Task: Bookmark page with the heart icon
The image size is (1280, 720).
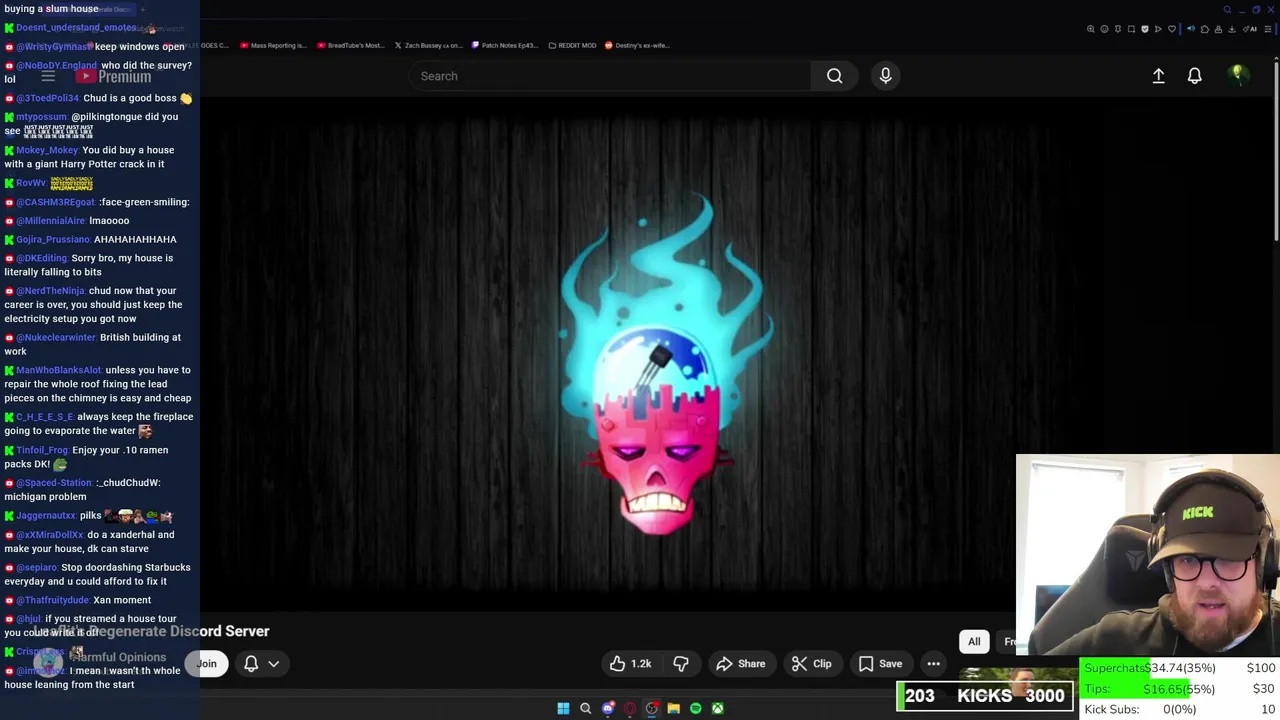Action: [x=1172, y=29]
